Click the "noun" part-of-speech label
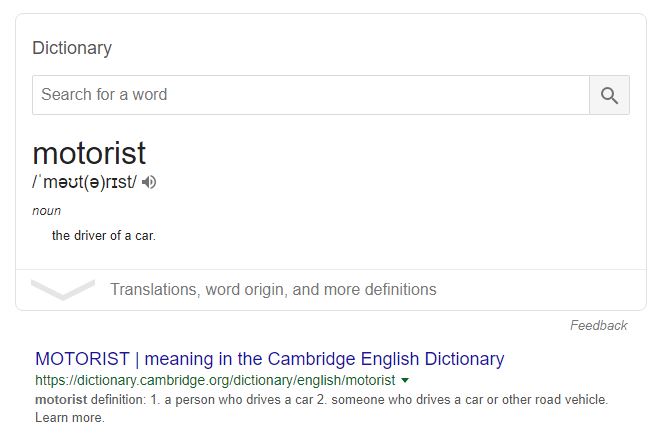 46,211
